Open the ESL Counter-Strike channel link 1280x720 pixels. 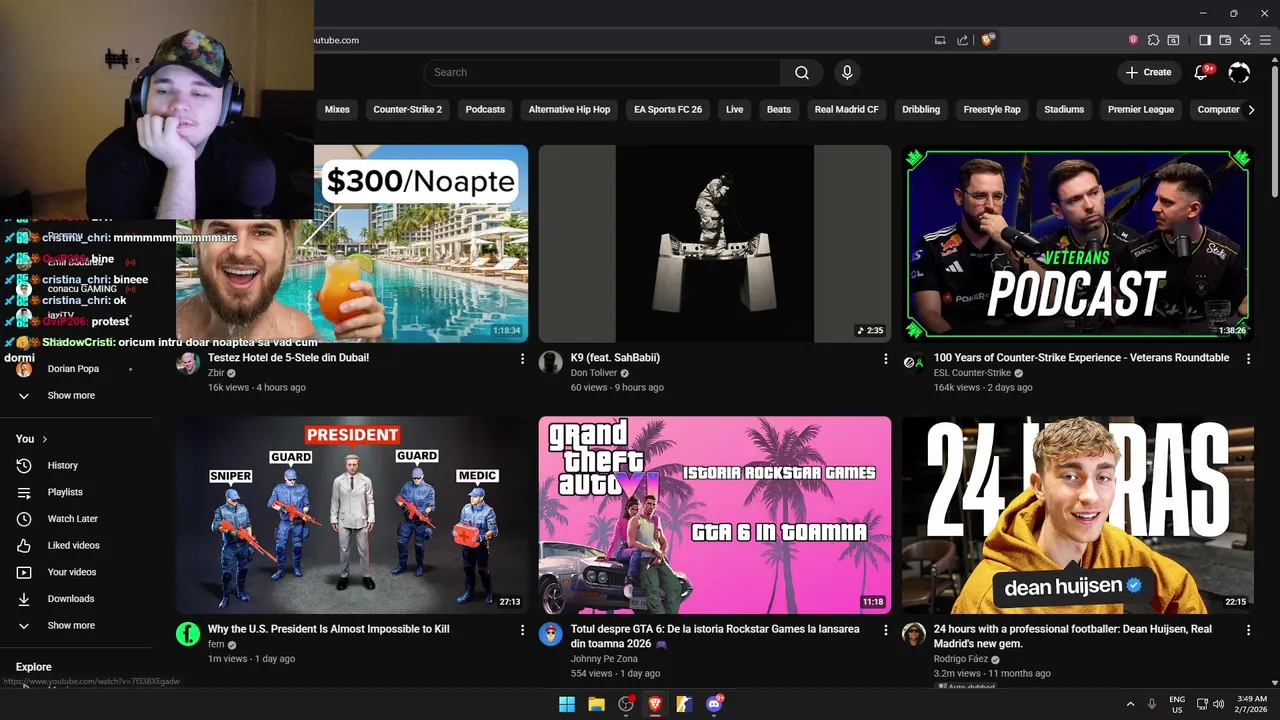(972, 373)
